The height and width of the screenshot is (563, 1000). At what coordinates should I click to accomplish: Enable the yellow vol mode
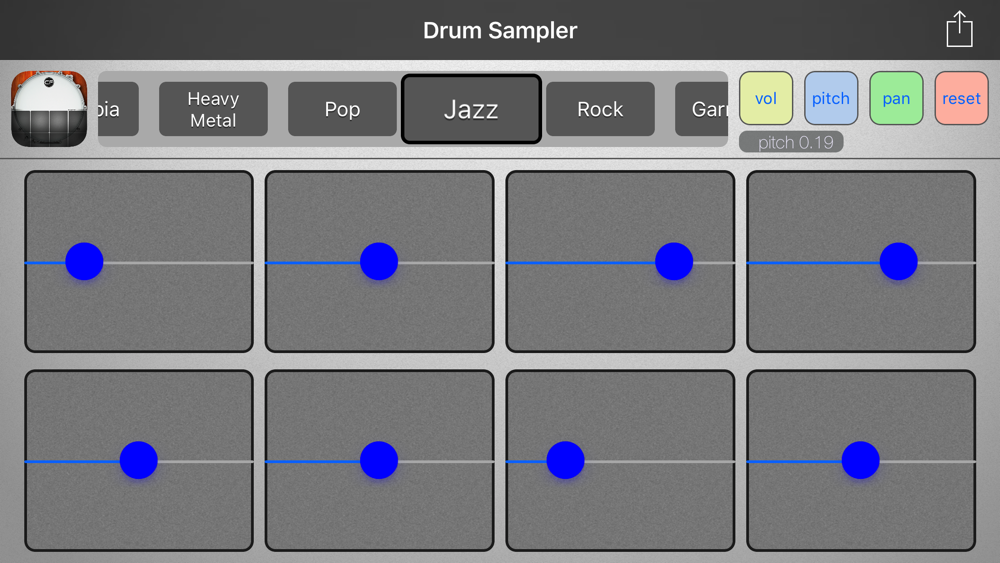(766, 98)
